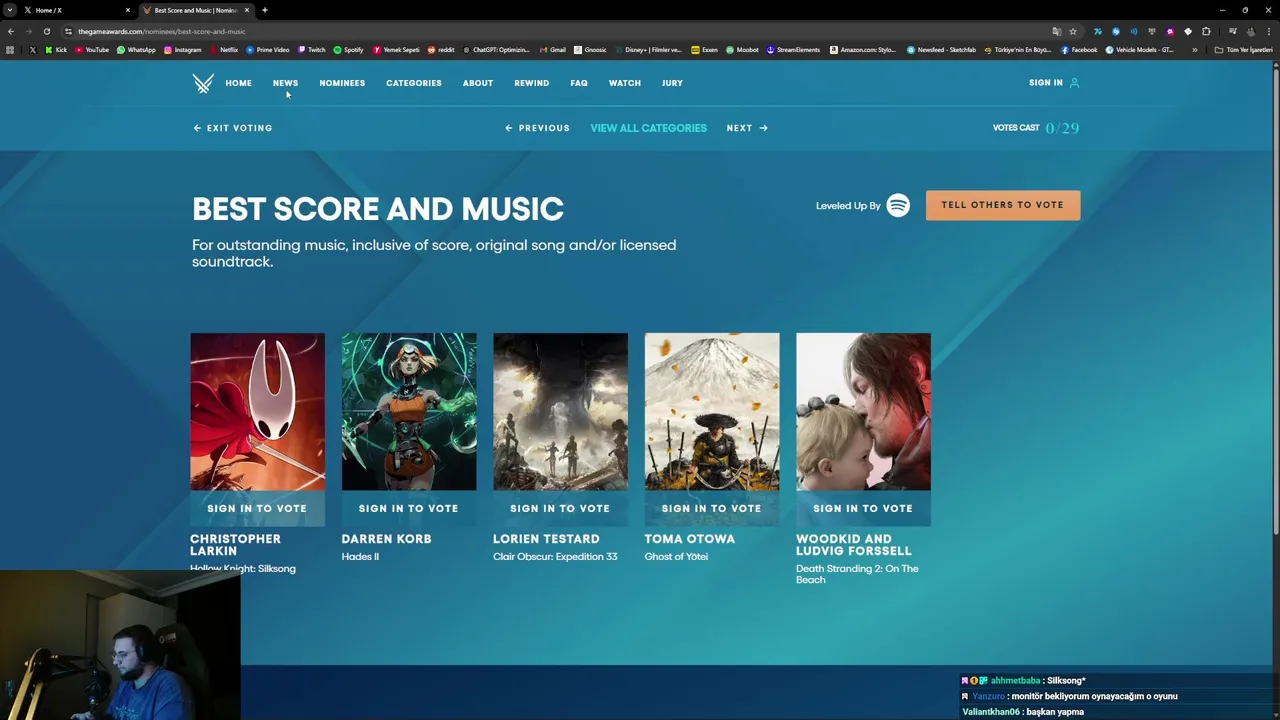Click EXIT VOTING

233,128
